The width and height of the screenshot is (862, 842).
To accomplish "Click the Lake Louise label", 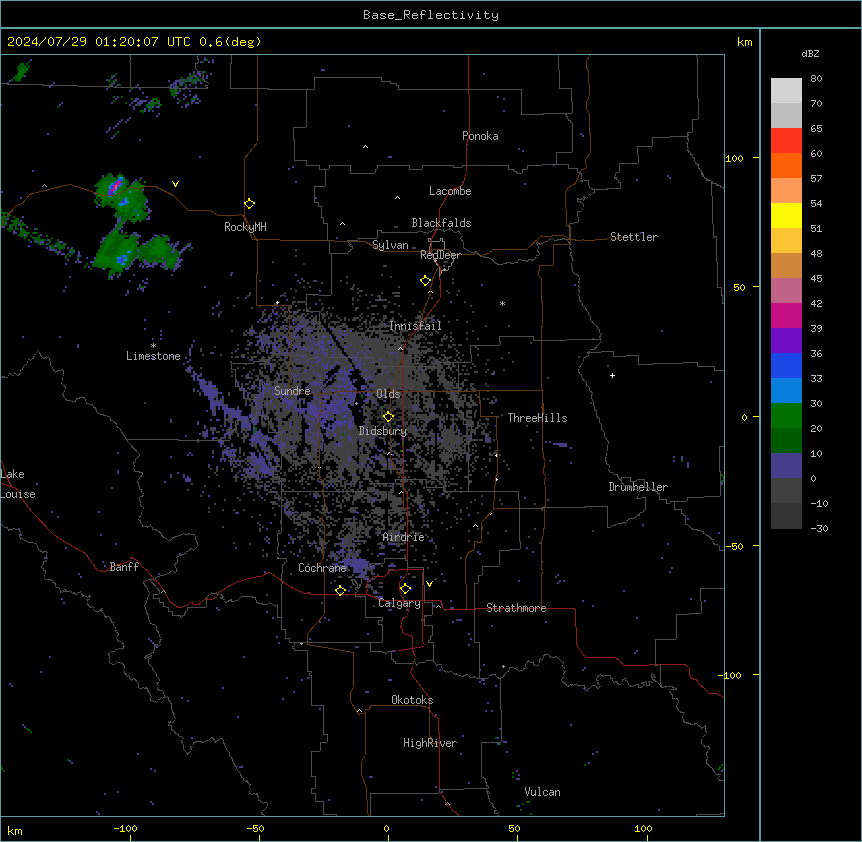I will pos(18,484).
